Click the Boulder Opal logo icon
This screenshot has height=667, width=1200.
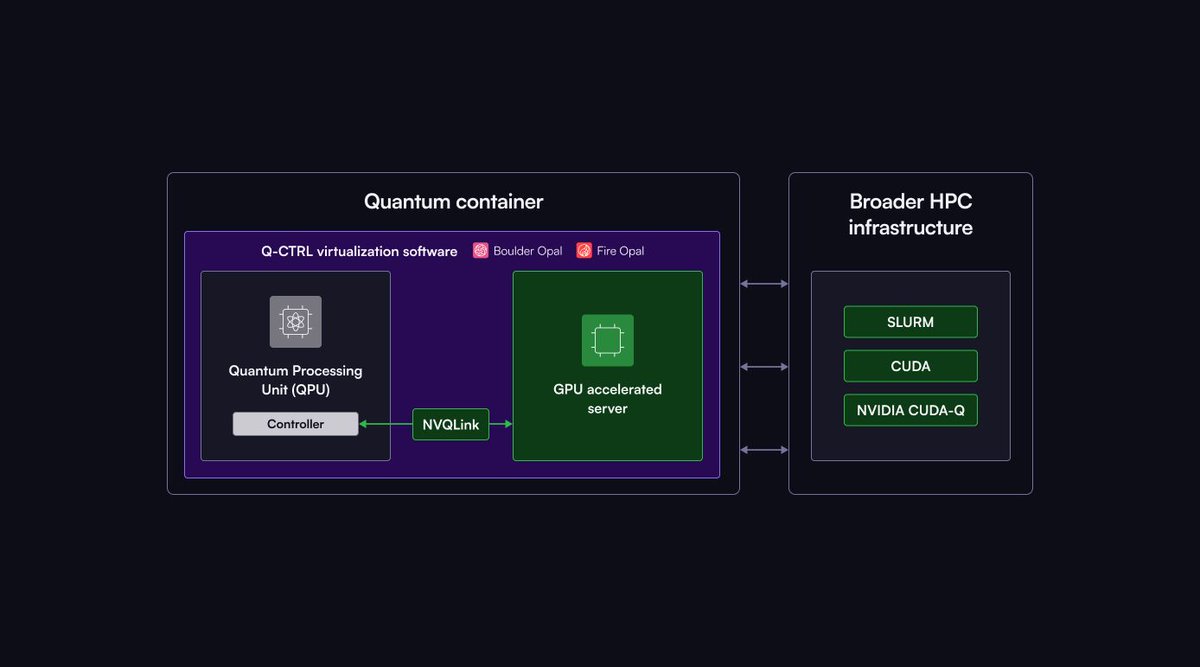click(x=481, y=251)
